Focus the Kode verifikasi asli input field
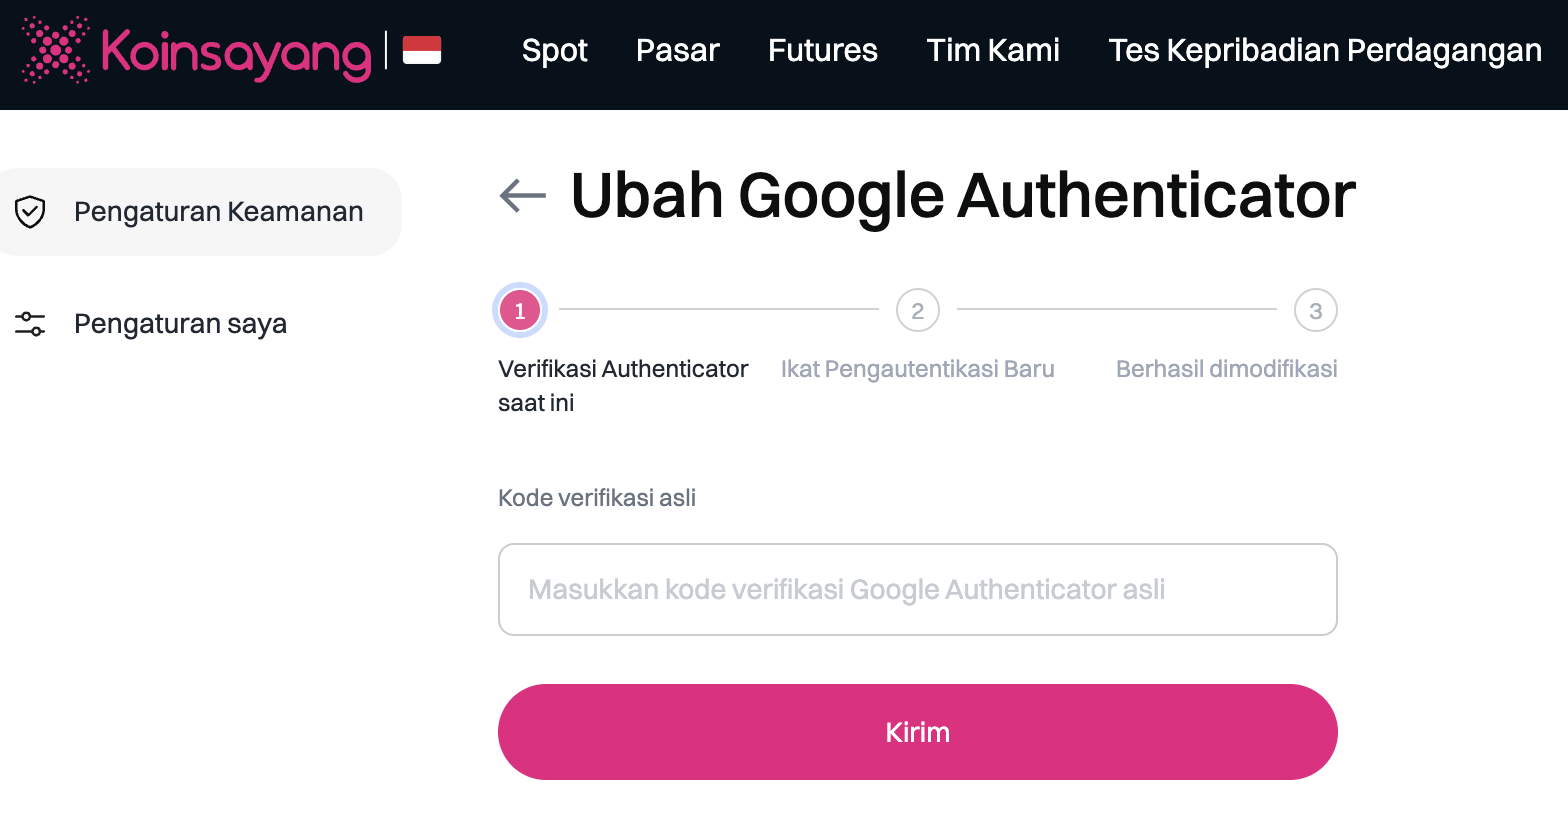Viewport: 1568px width, 834px height. coord(917,590)
